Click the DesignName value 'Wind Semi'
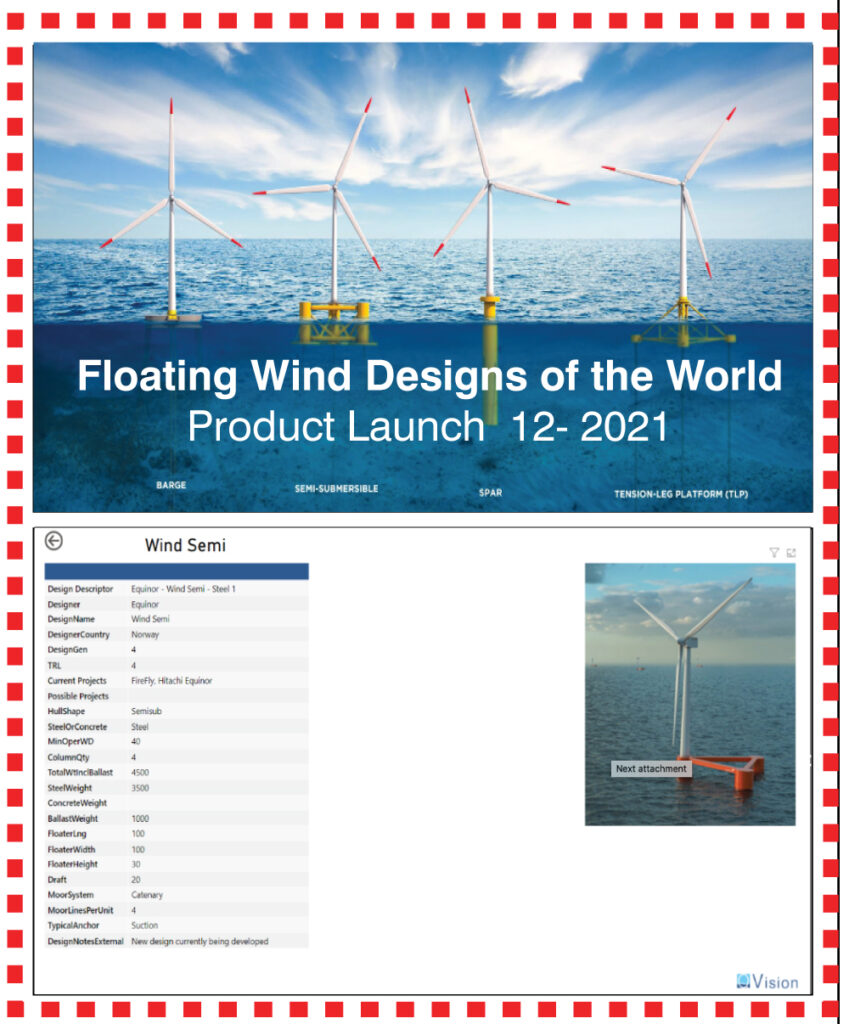Image resolution: width=849 pixels, height=1024 pixels. pyautogui.click(x=150, y=619)
